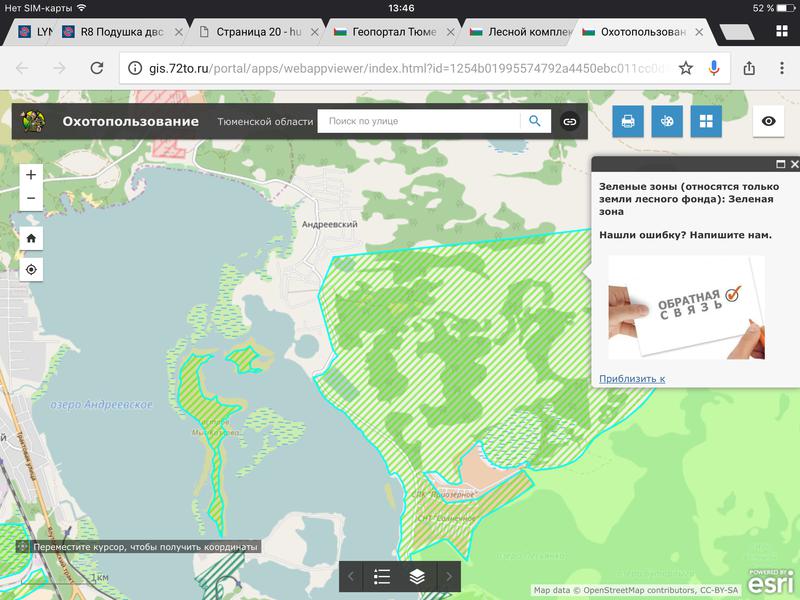The image size is (800, 600).
Task: Click the 'Приблизить к' link
Action: [x=631, y=379]
